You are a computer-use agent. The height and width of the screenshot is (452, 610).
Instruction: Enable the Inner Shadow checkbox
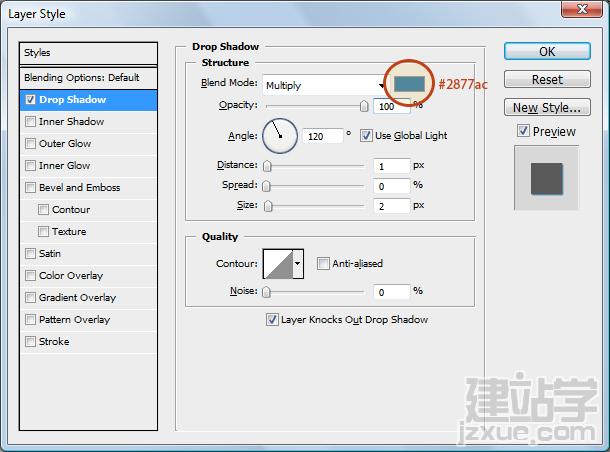(x=30, y=122)
